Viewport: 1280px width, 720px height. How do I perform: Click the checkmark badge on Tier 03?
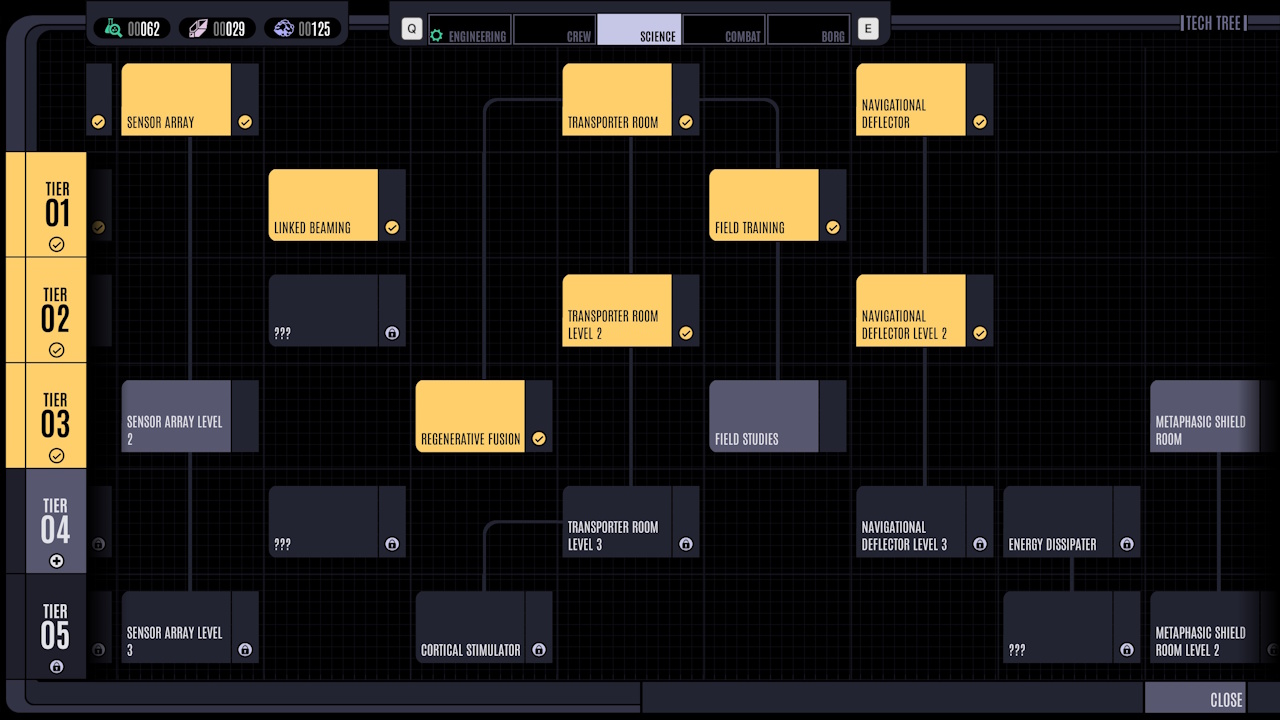coord(57,455)
